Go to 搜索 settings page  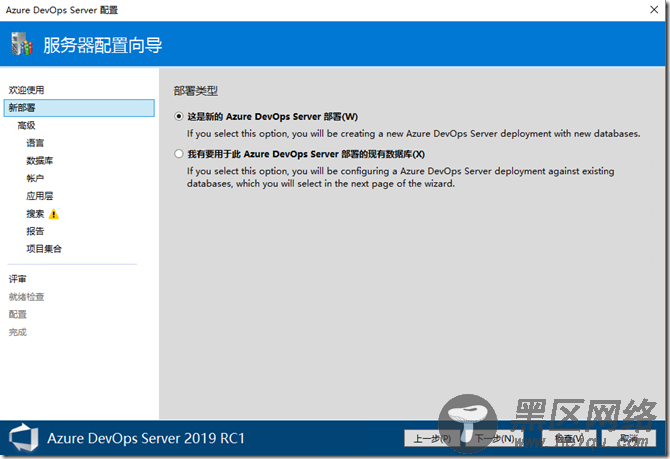point(35,214)
